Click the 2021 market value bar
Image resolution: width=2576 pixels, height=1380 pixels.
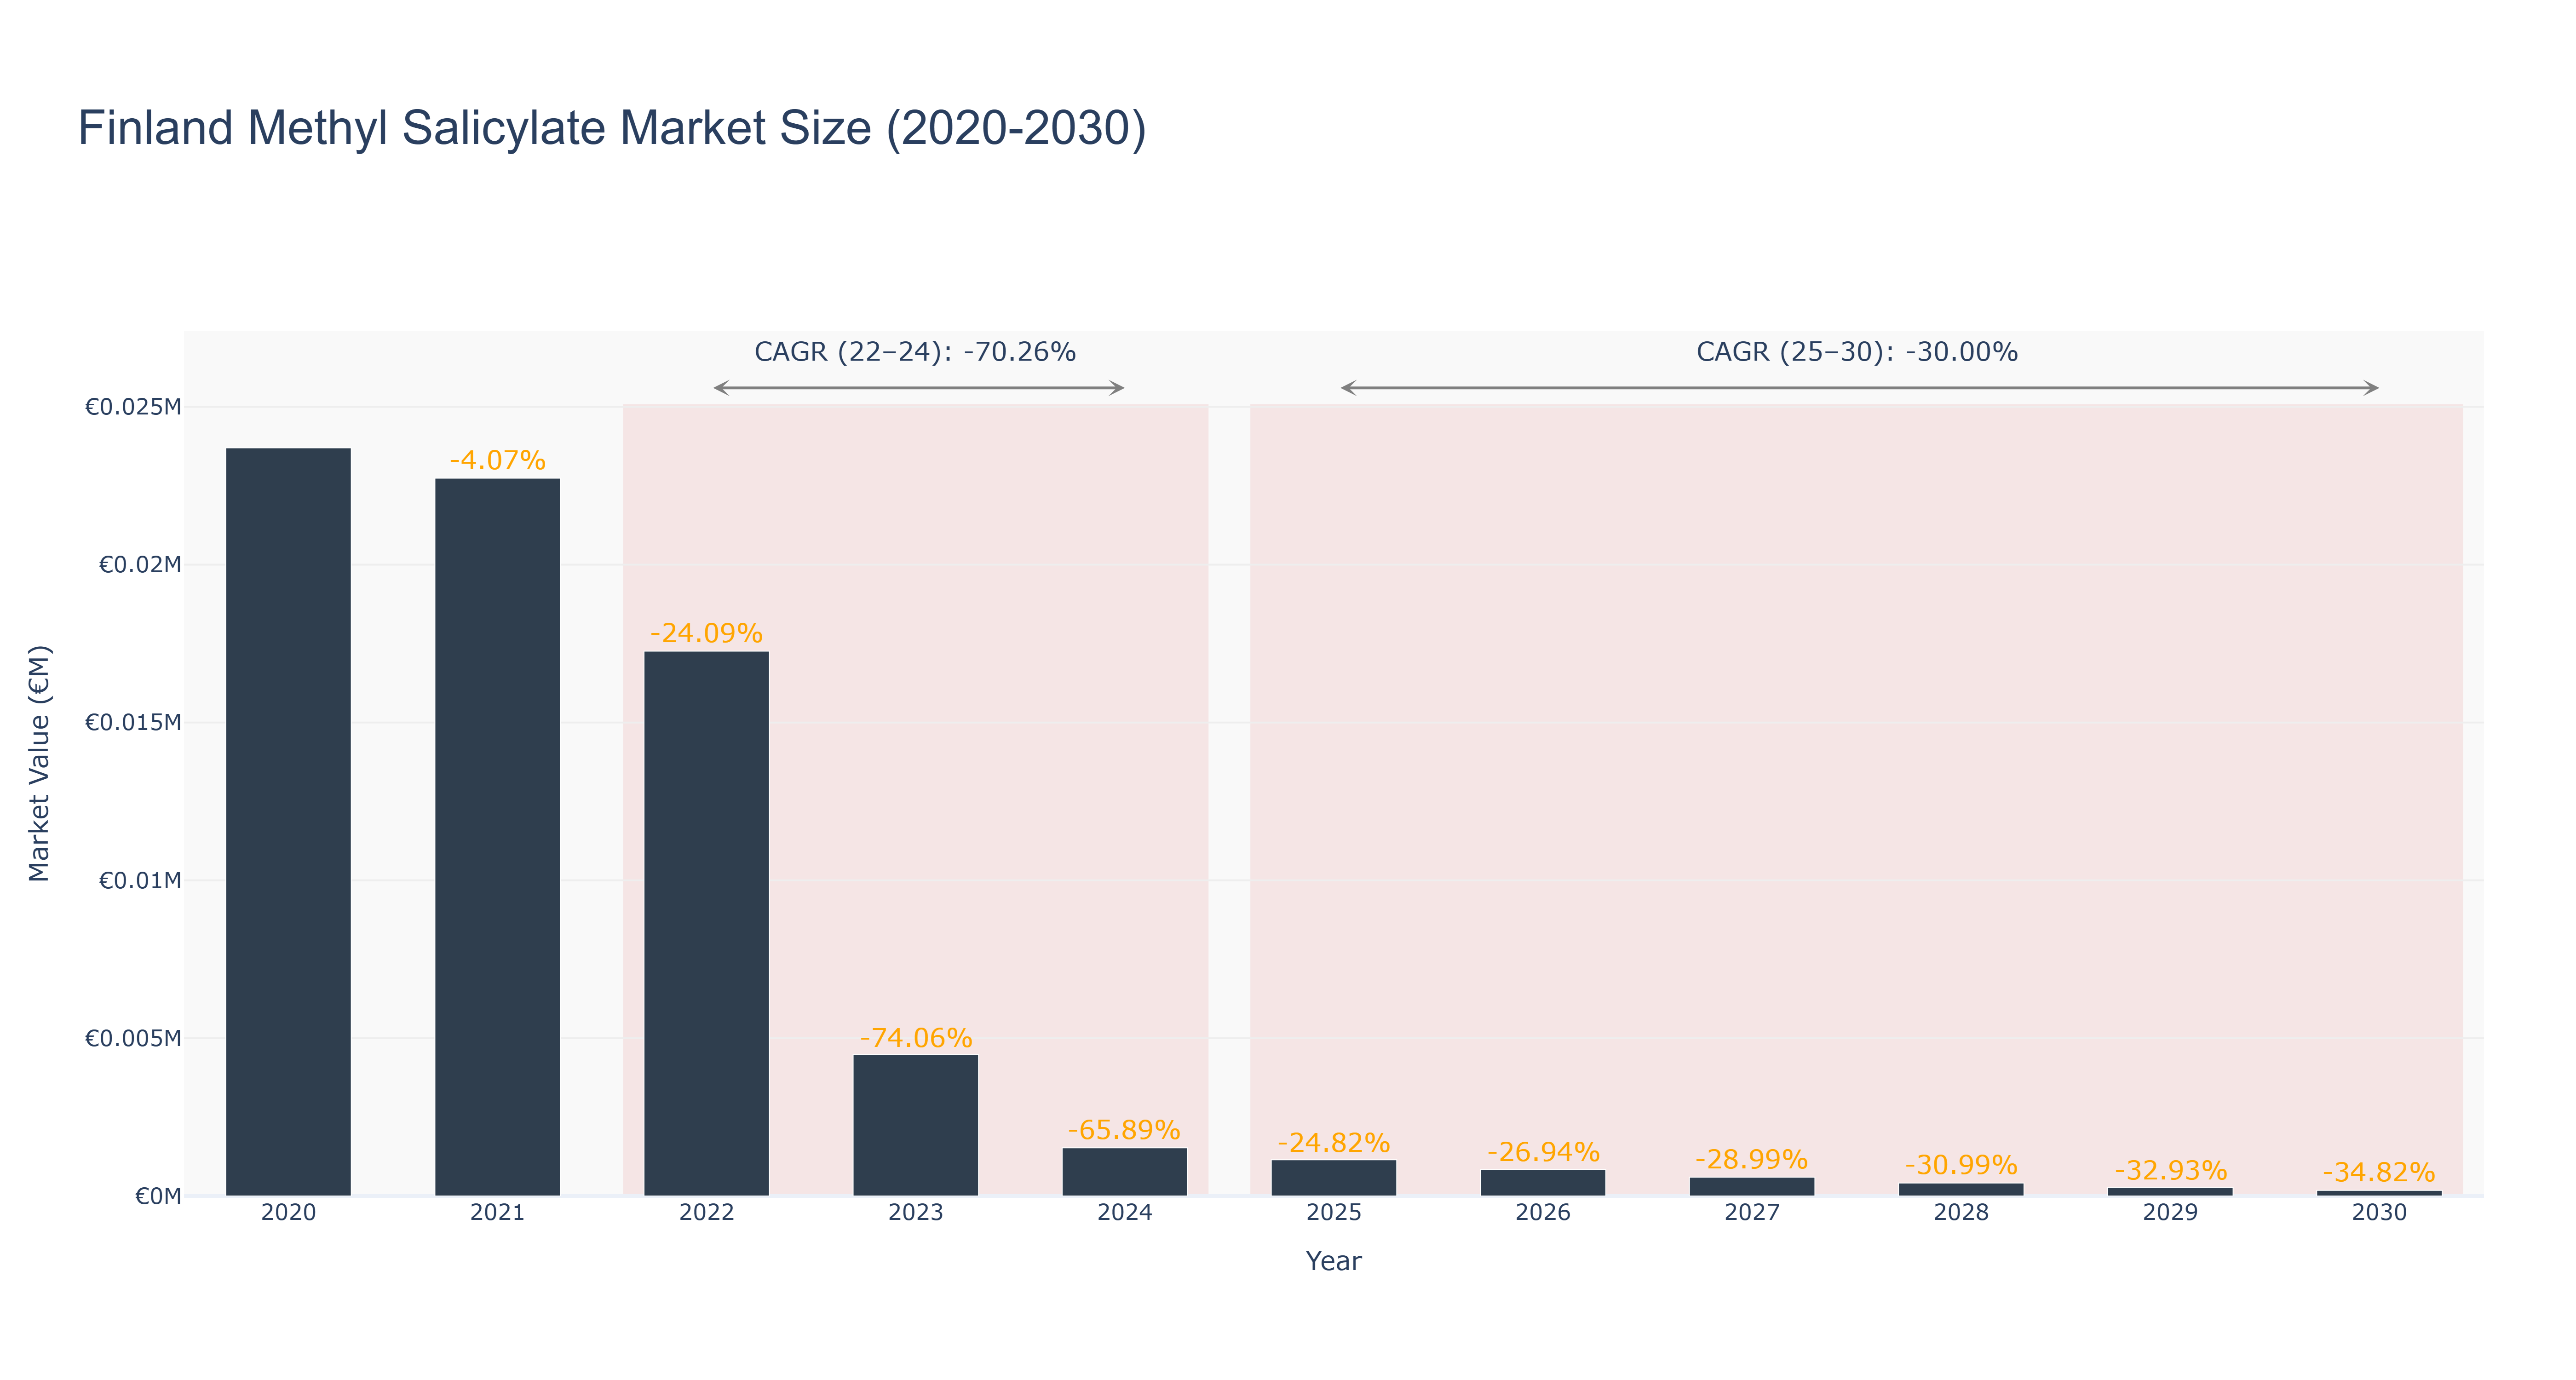(497, 837)
